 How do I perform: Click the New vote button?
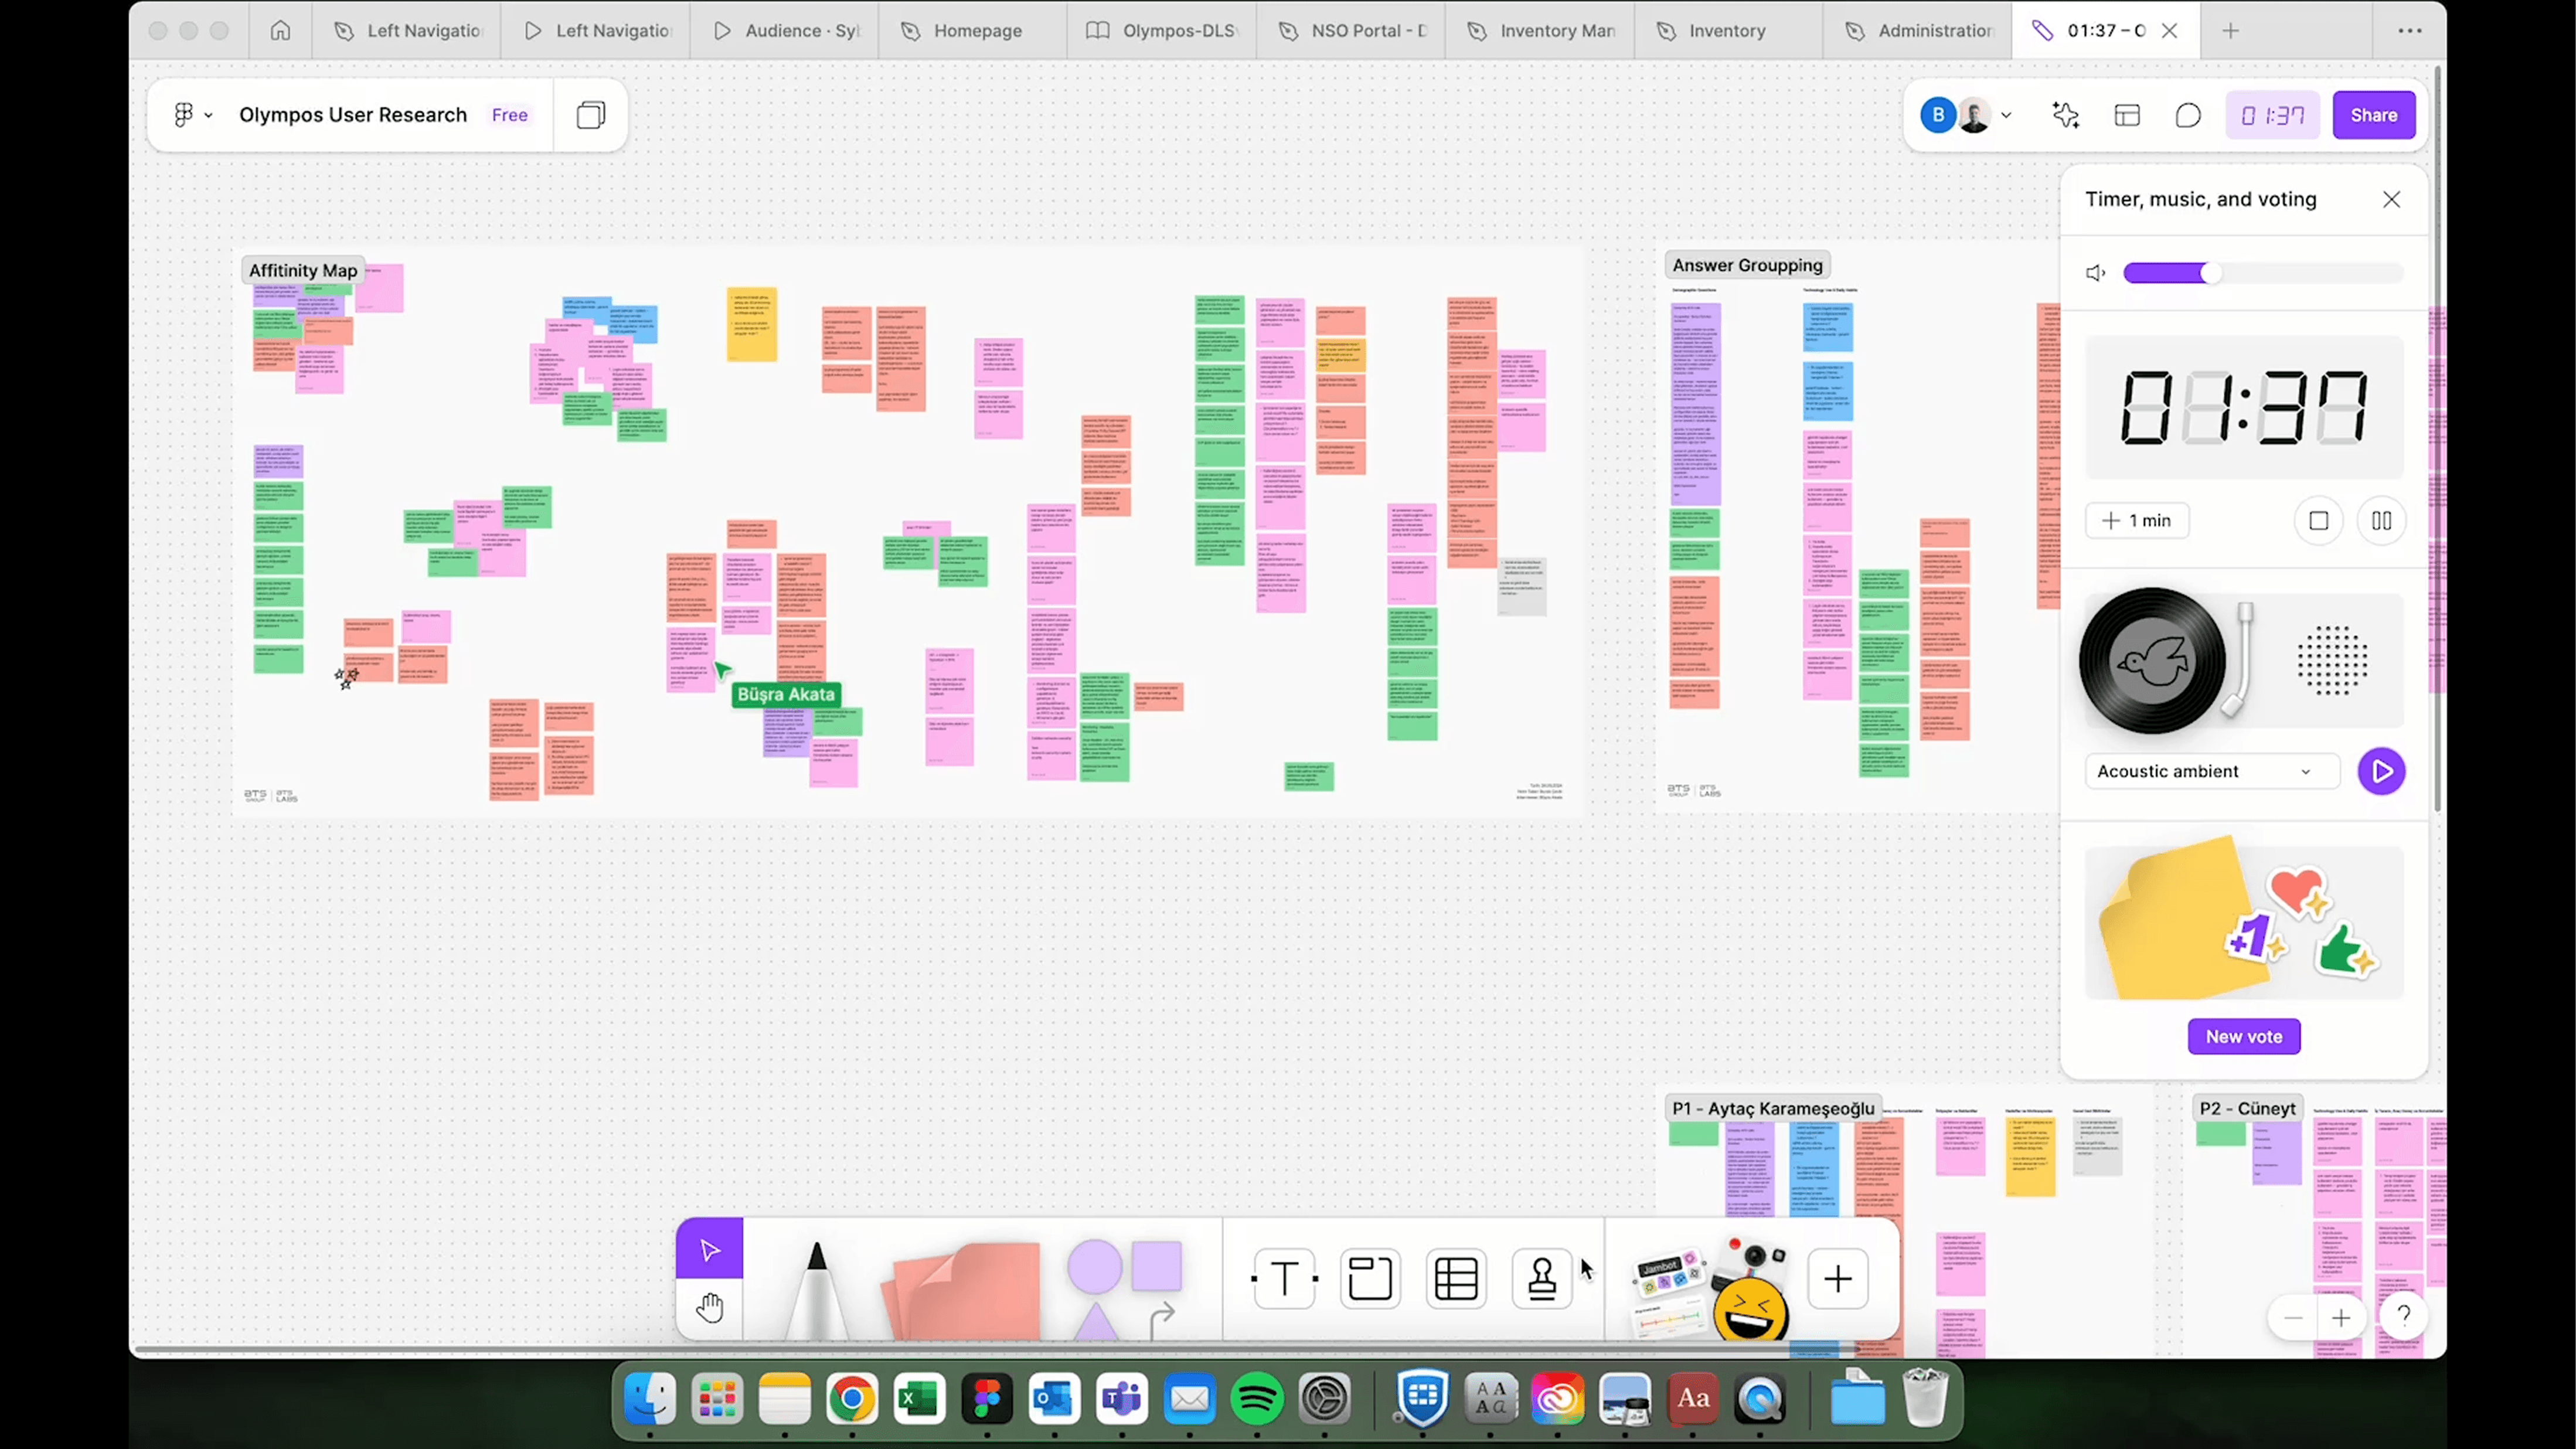pos(2243,1036)
